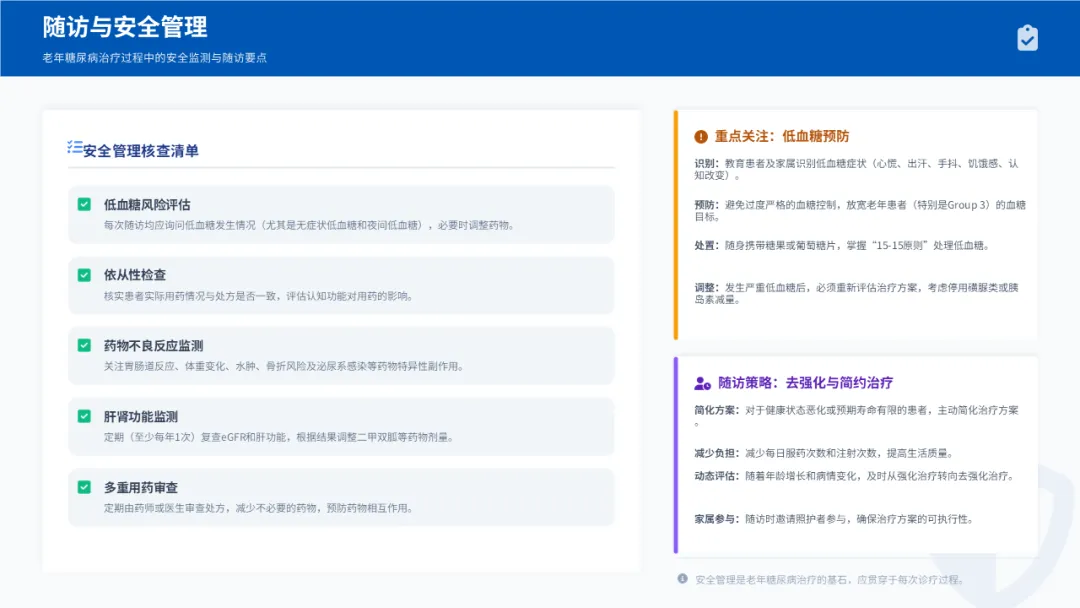Click the description starting 关注胃肠道反应
The image size is (1080, 608).
pyautogui.click(x=284, y=366)
